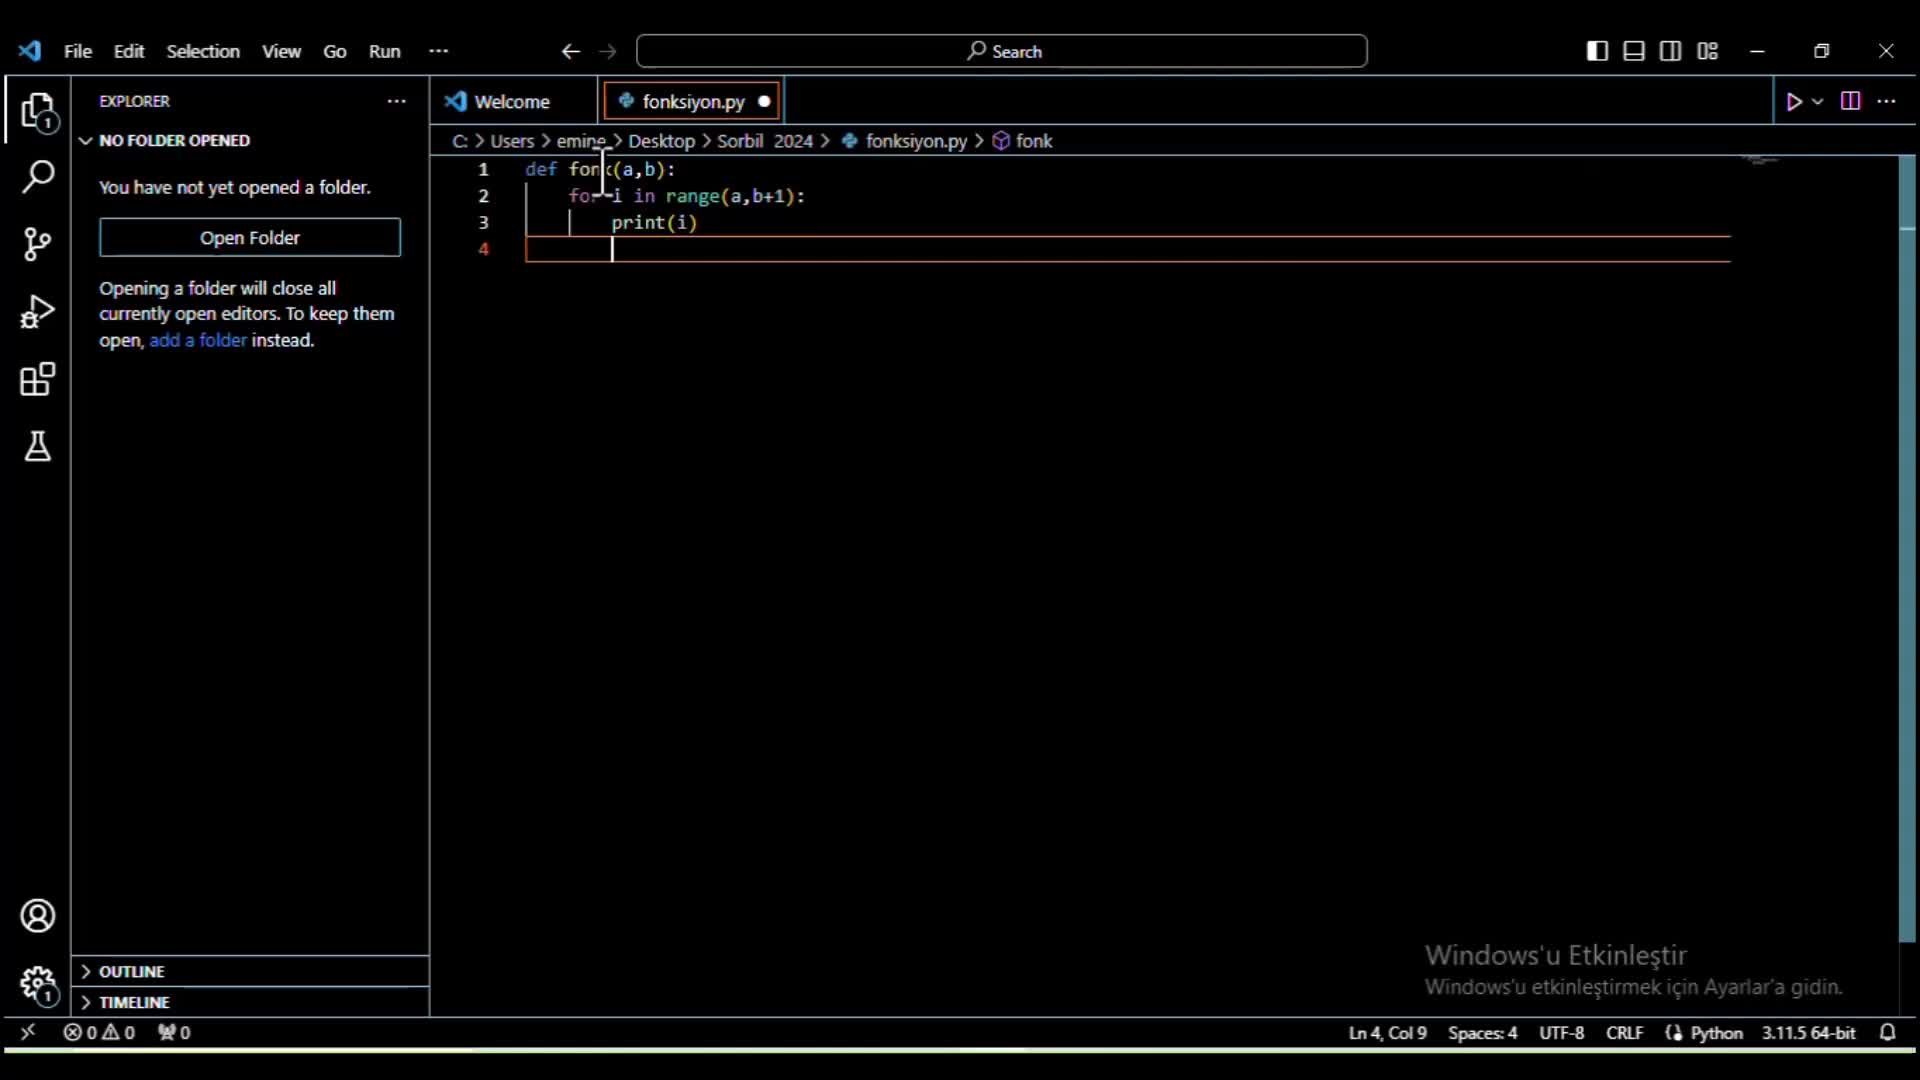Viewport: 1920px width, 1080px height.
Task: Run Python file with play button
Action: (1794, 101)
